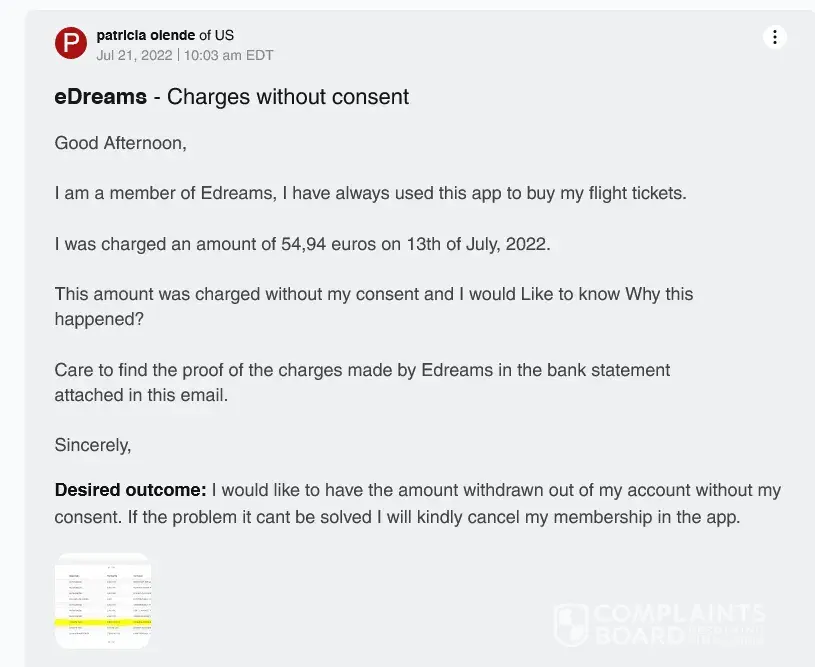
Task: Open the three-dot more options menu
Action: point(774,38)
